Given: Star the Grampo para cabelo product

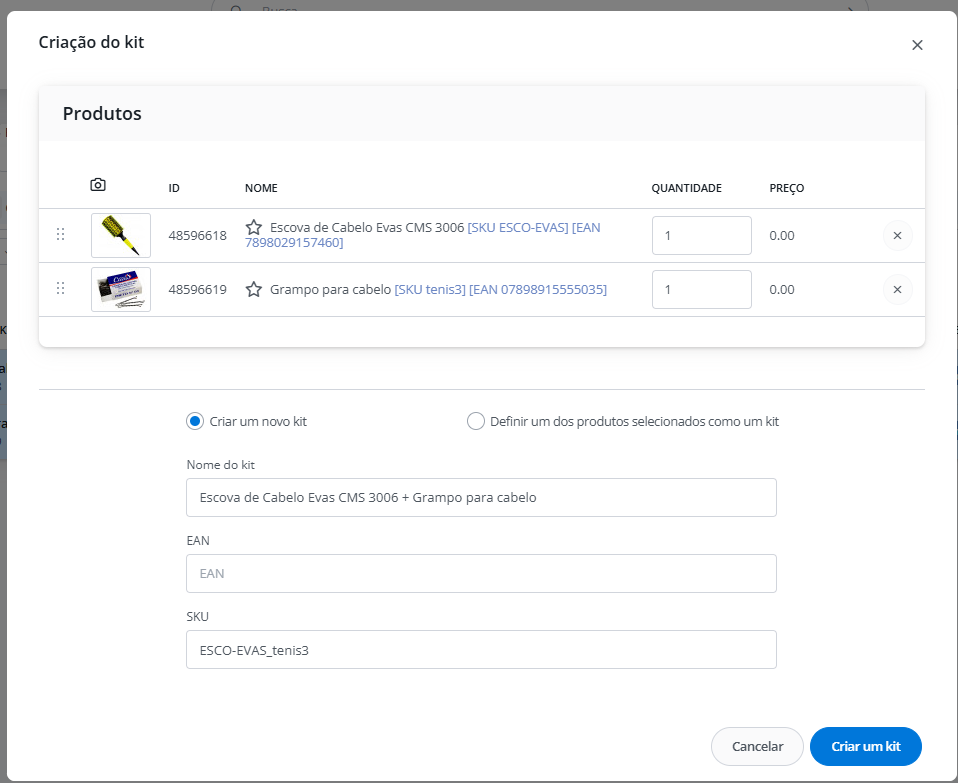Looking at the screenshot, I should (254, 289).
